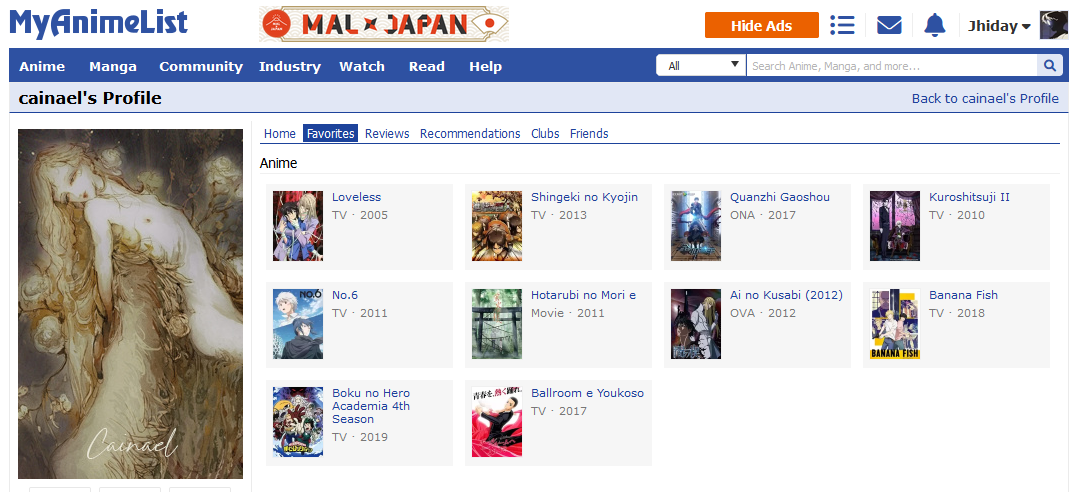Click the Hotarubi no Mori e cover
The width and height of the screenshot is (1092, 492).
497,324
